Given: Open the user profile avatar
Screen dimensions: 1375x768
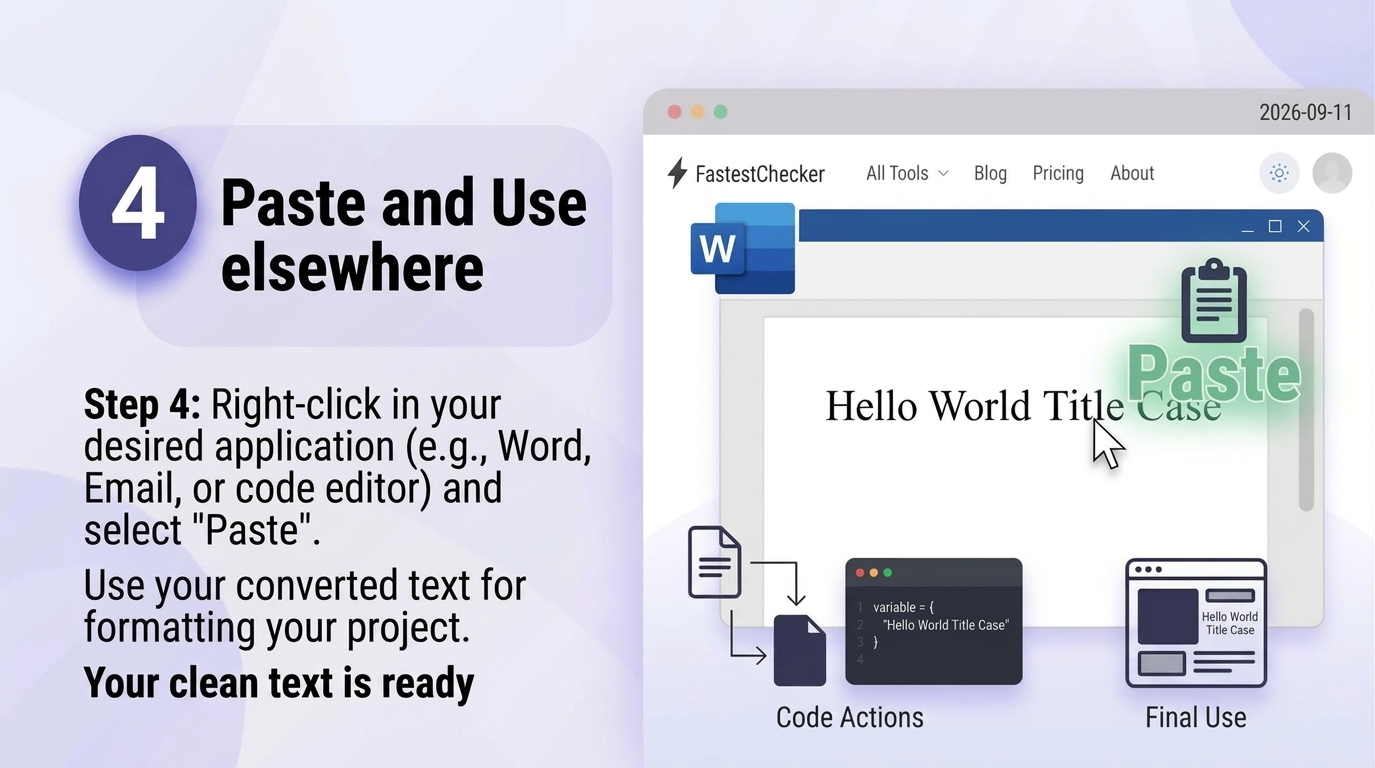Looking at the screenshot, I should pos(1332,173).
